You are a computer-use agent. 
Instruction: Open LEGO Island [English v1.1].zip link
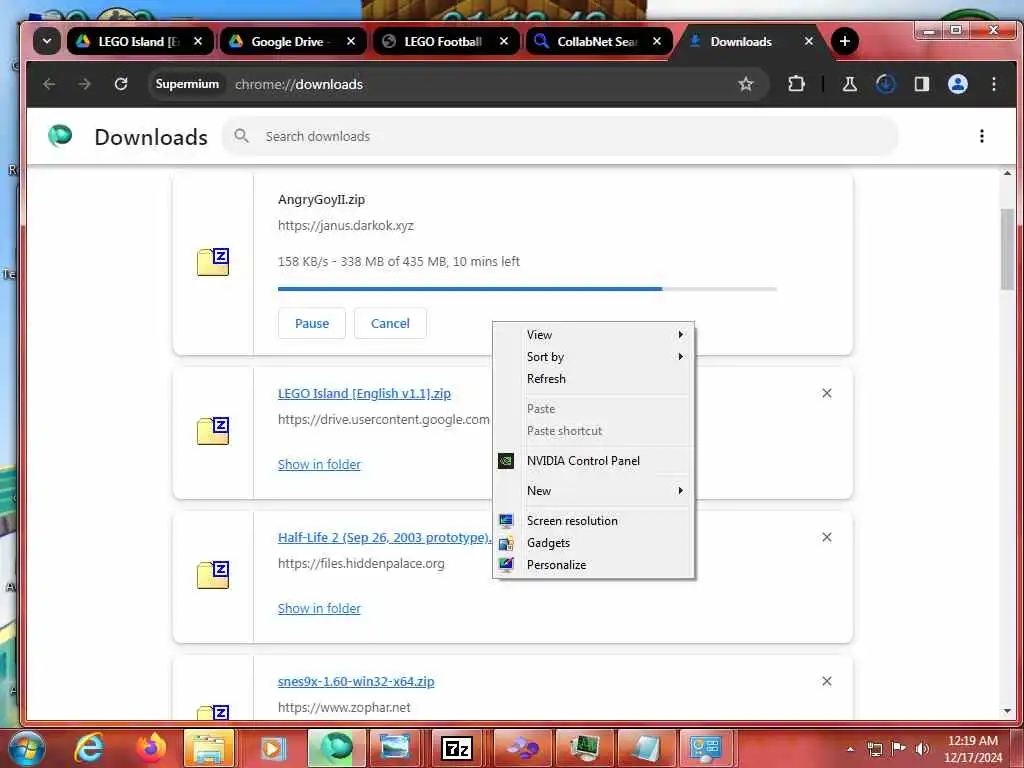point(364,393)
